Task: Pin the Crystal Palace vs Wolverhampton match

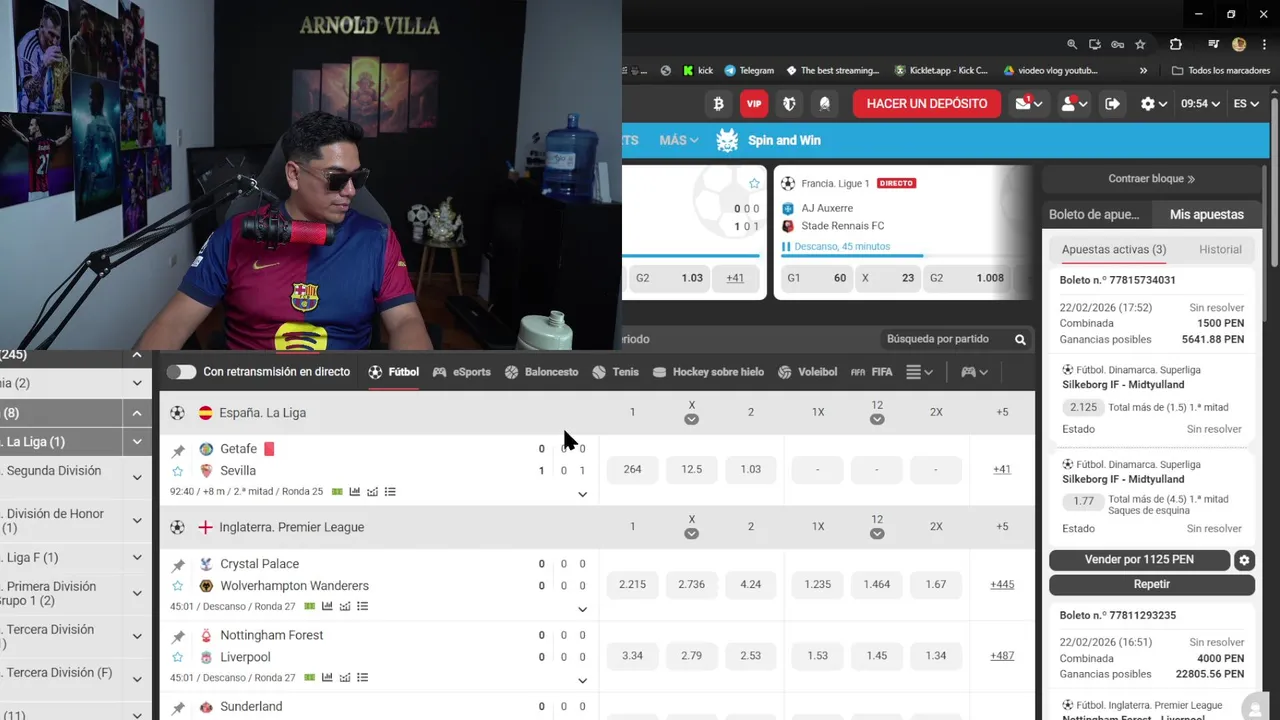Action: tap(178, 566)
